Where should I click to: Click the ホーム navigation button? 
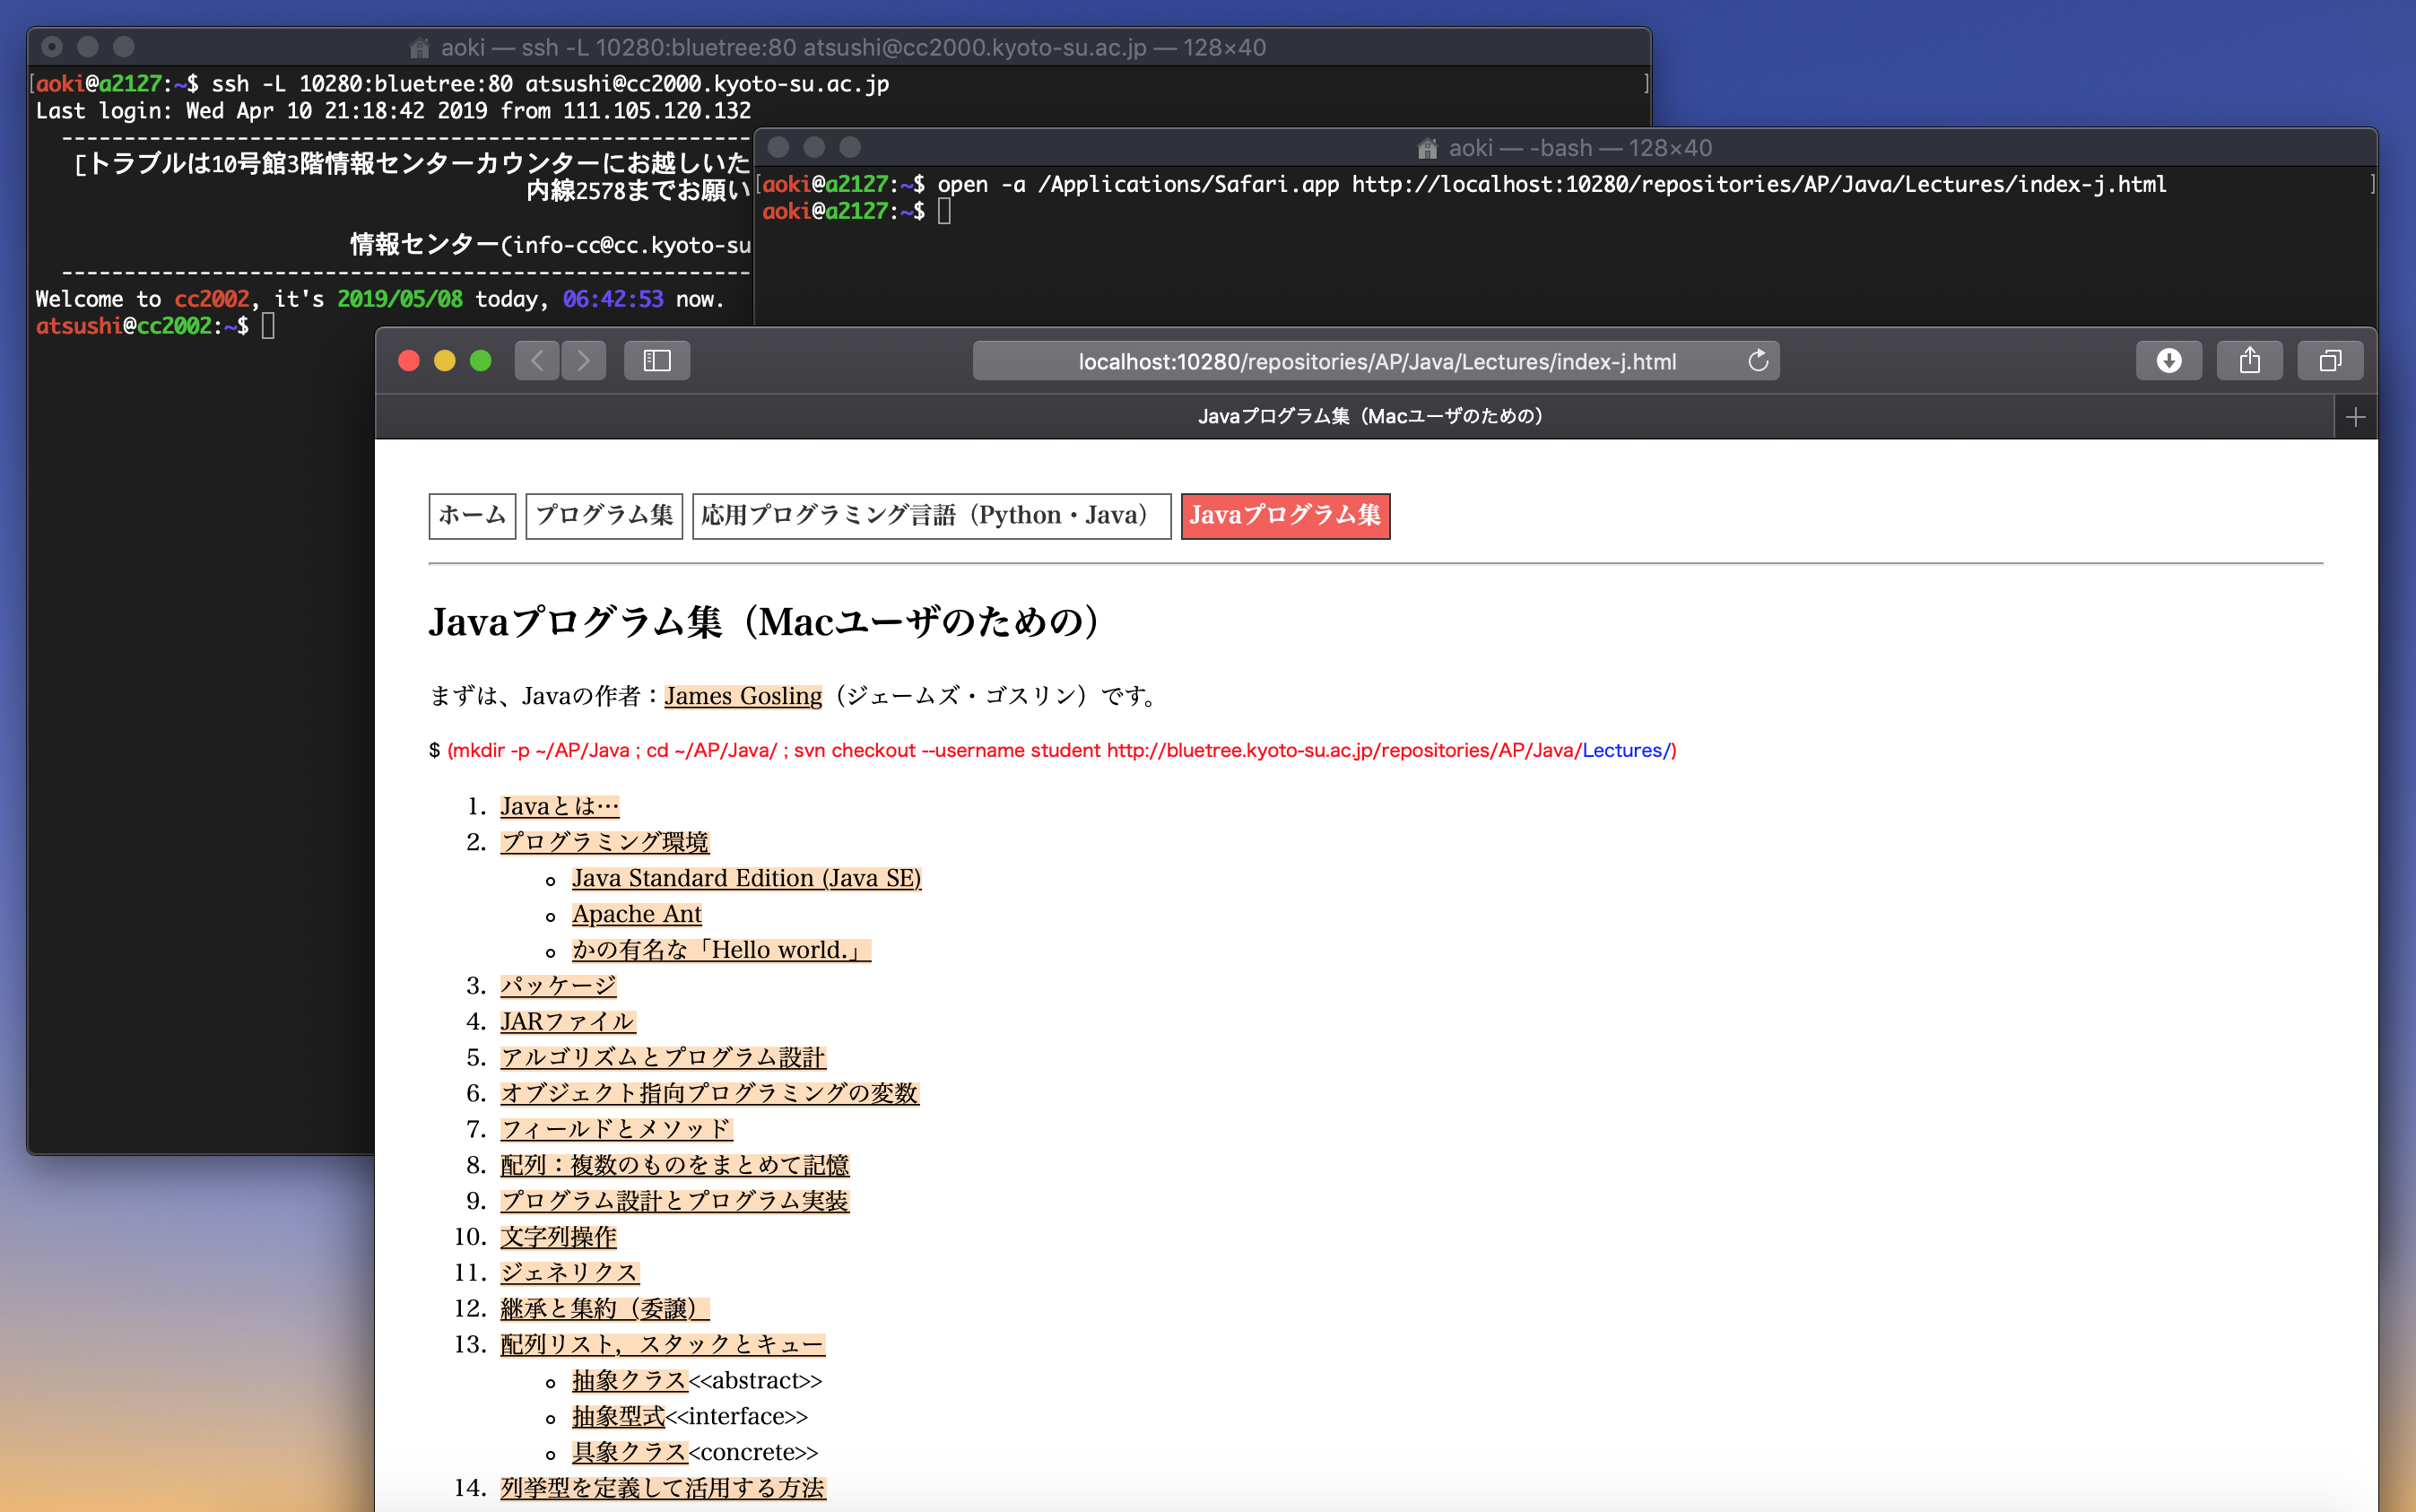pyautogui.click(x=472, y=516)
